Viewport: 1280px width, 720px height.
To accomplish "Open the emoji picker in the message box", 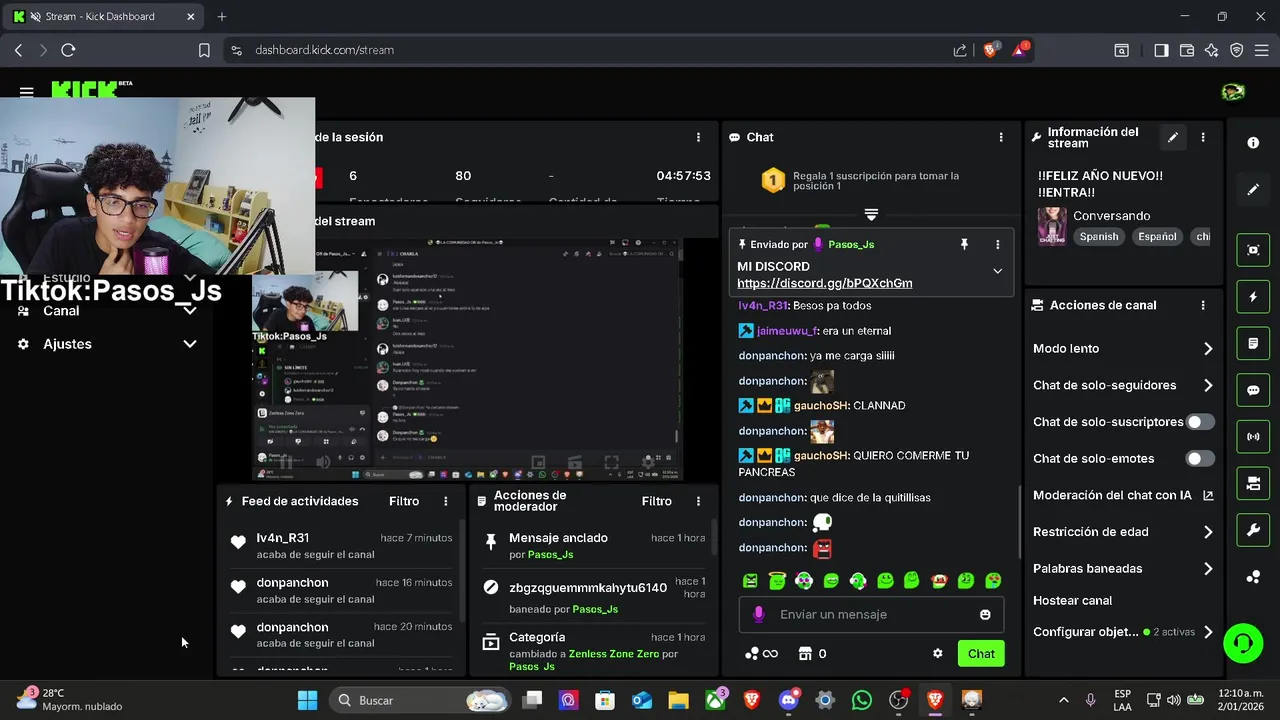I will pyautogui.click(x=985, y=614).
